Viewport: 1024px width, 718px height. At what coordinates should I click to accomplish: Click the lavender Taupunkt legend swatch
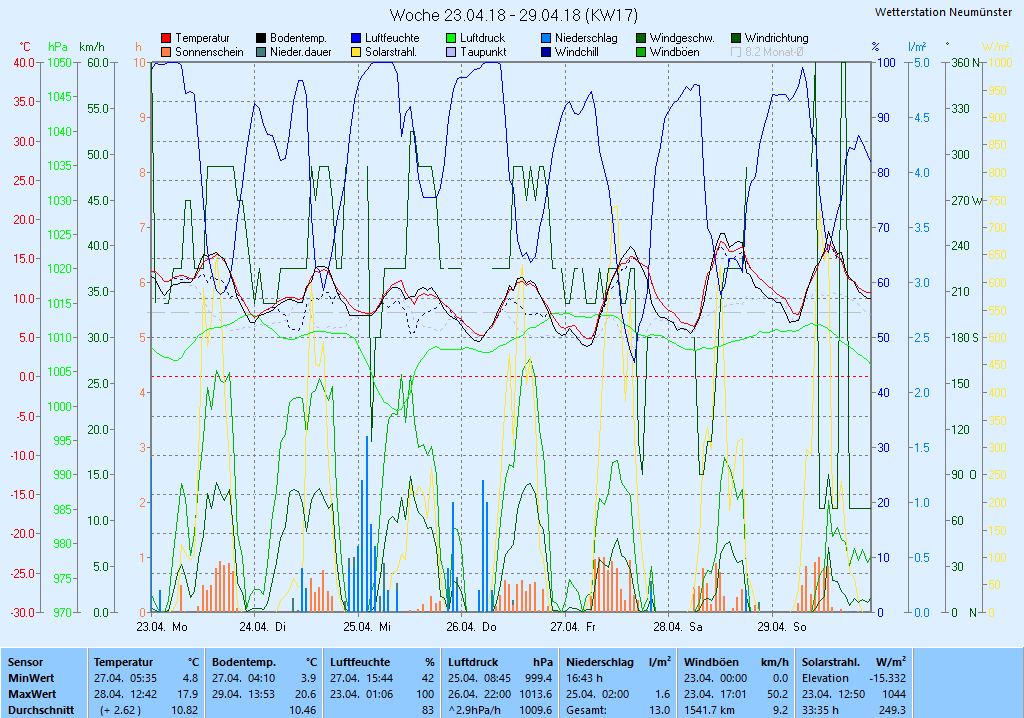pos(451,52)
